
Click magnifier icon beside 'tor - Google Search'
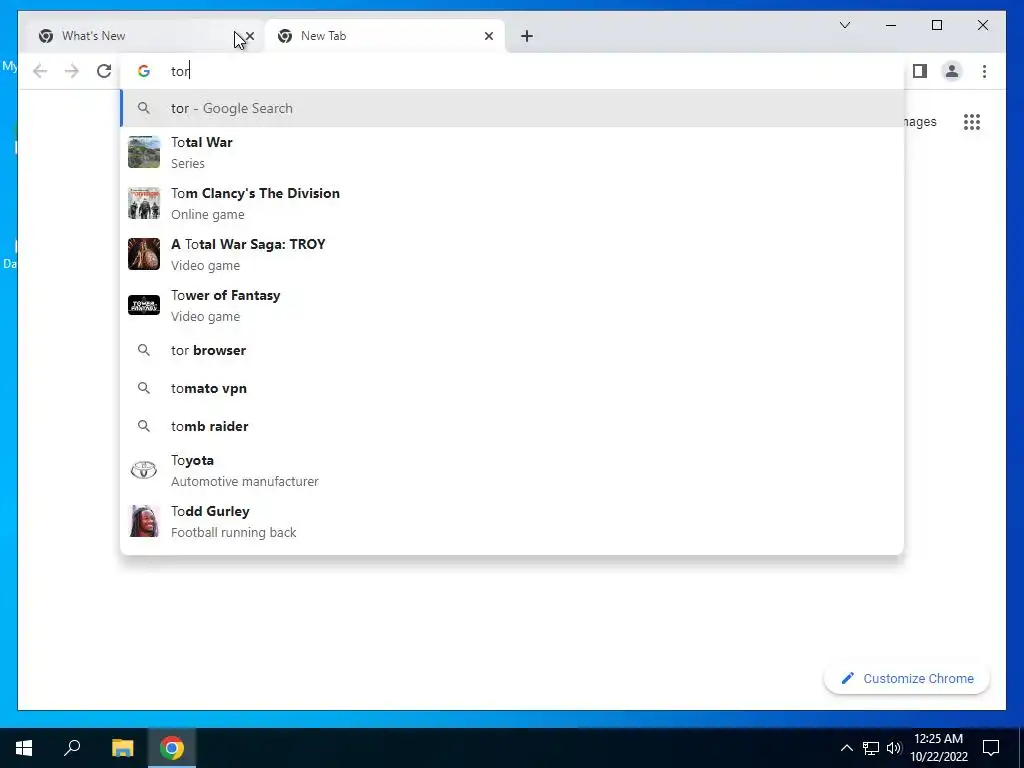(144, 108)
